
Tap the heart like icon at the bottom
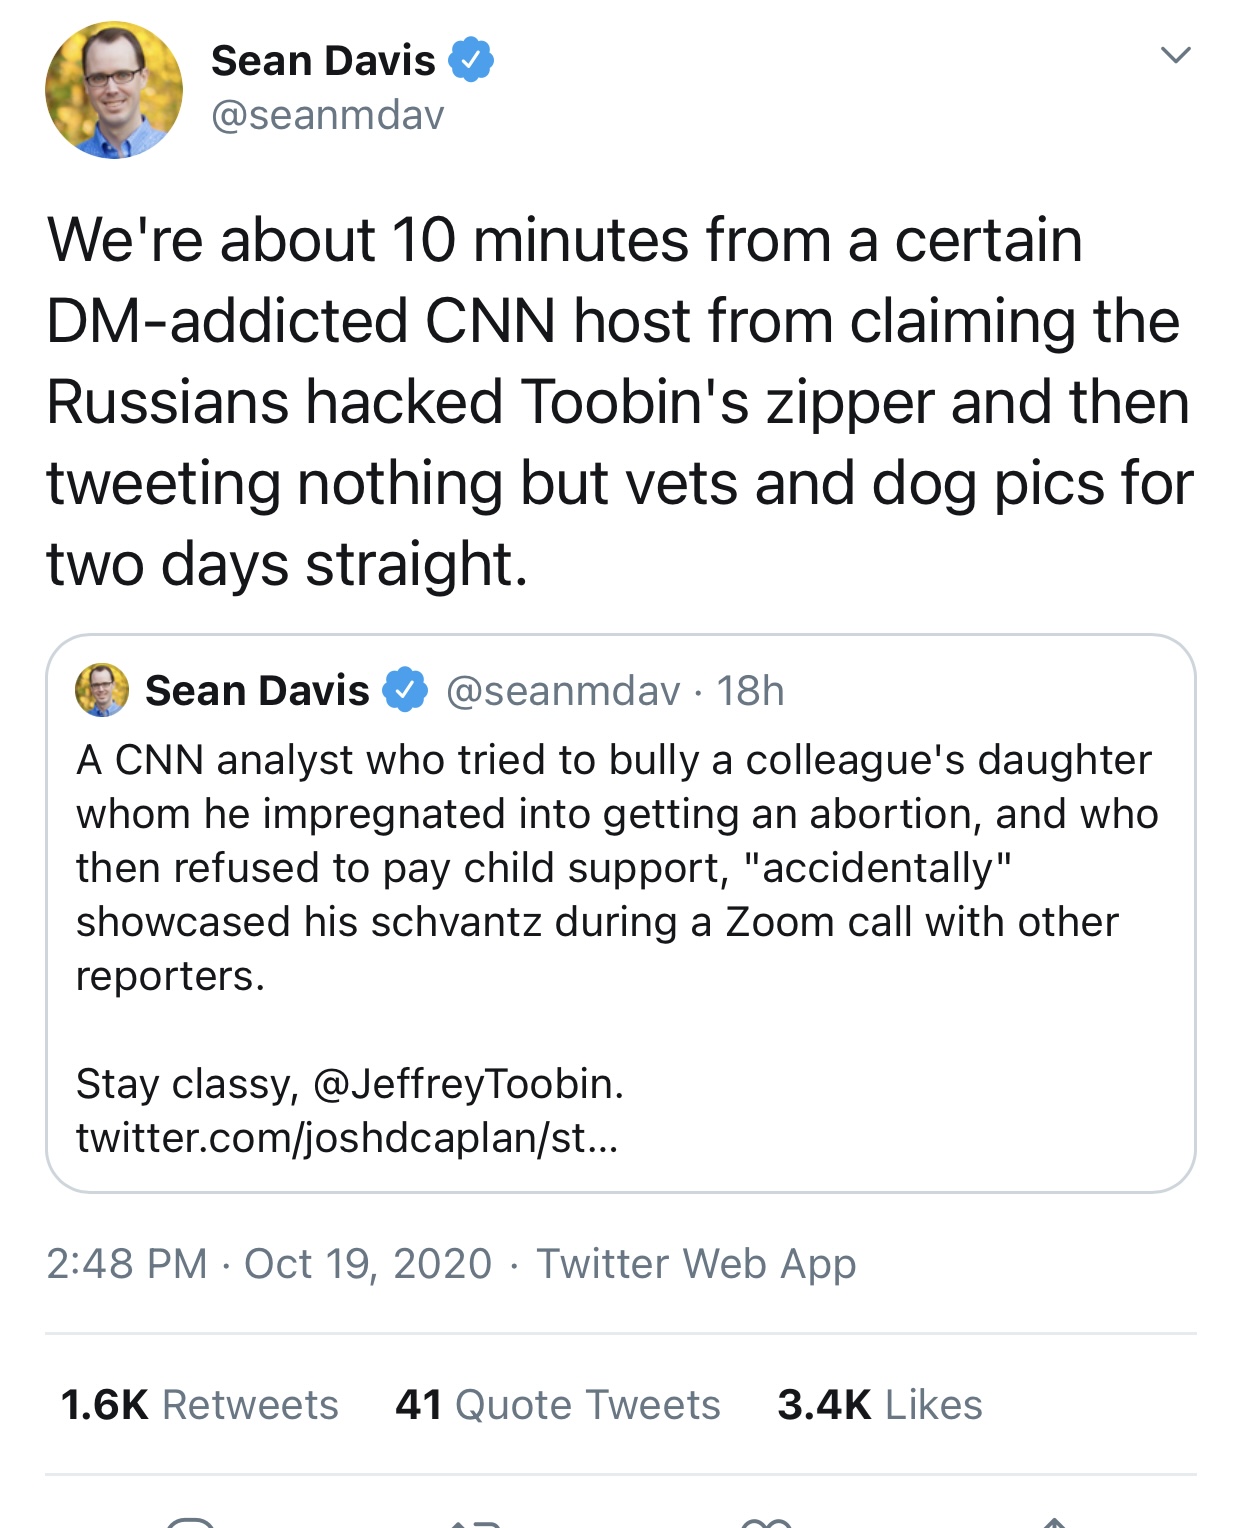tap(766, 1522)
